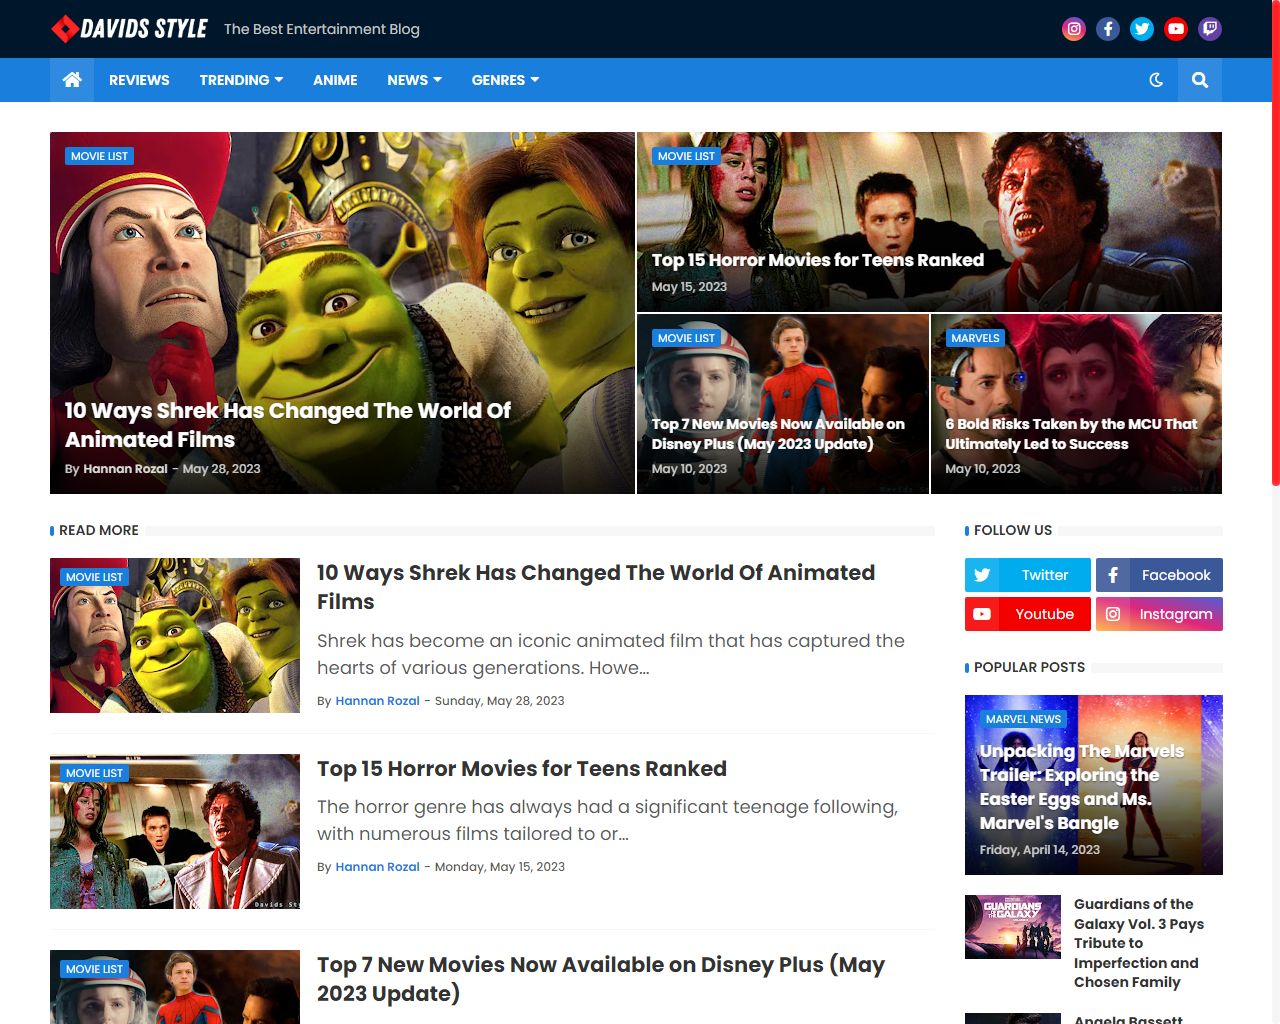1280x1024 pixels.
Task: Open the Reviews menu item
Action: [x=139, y=80]
